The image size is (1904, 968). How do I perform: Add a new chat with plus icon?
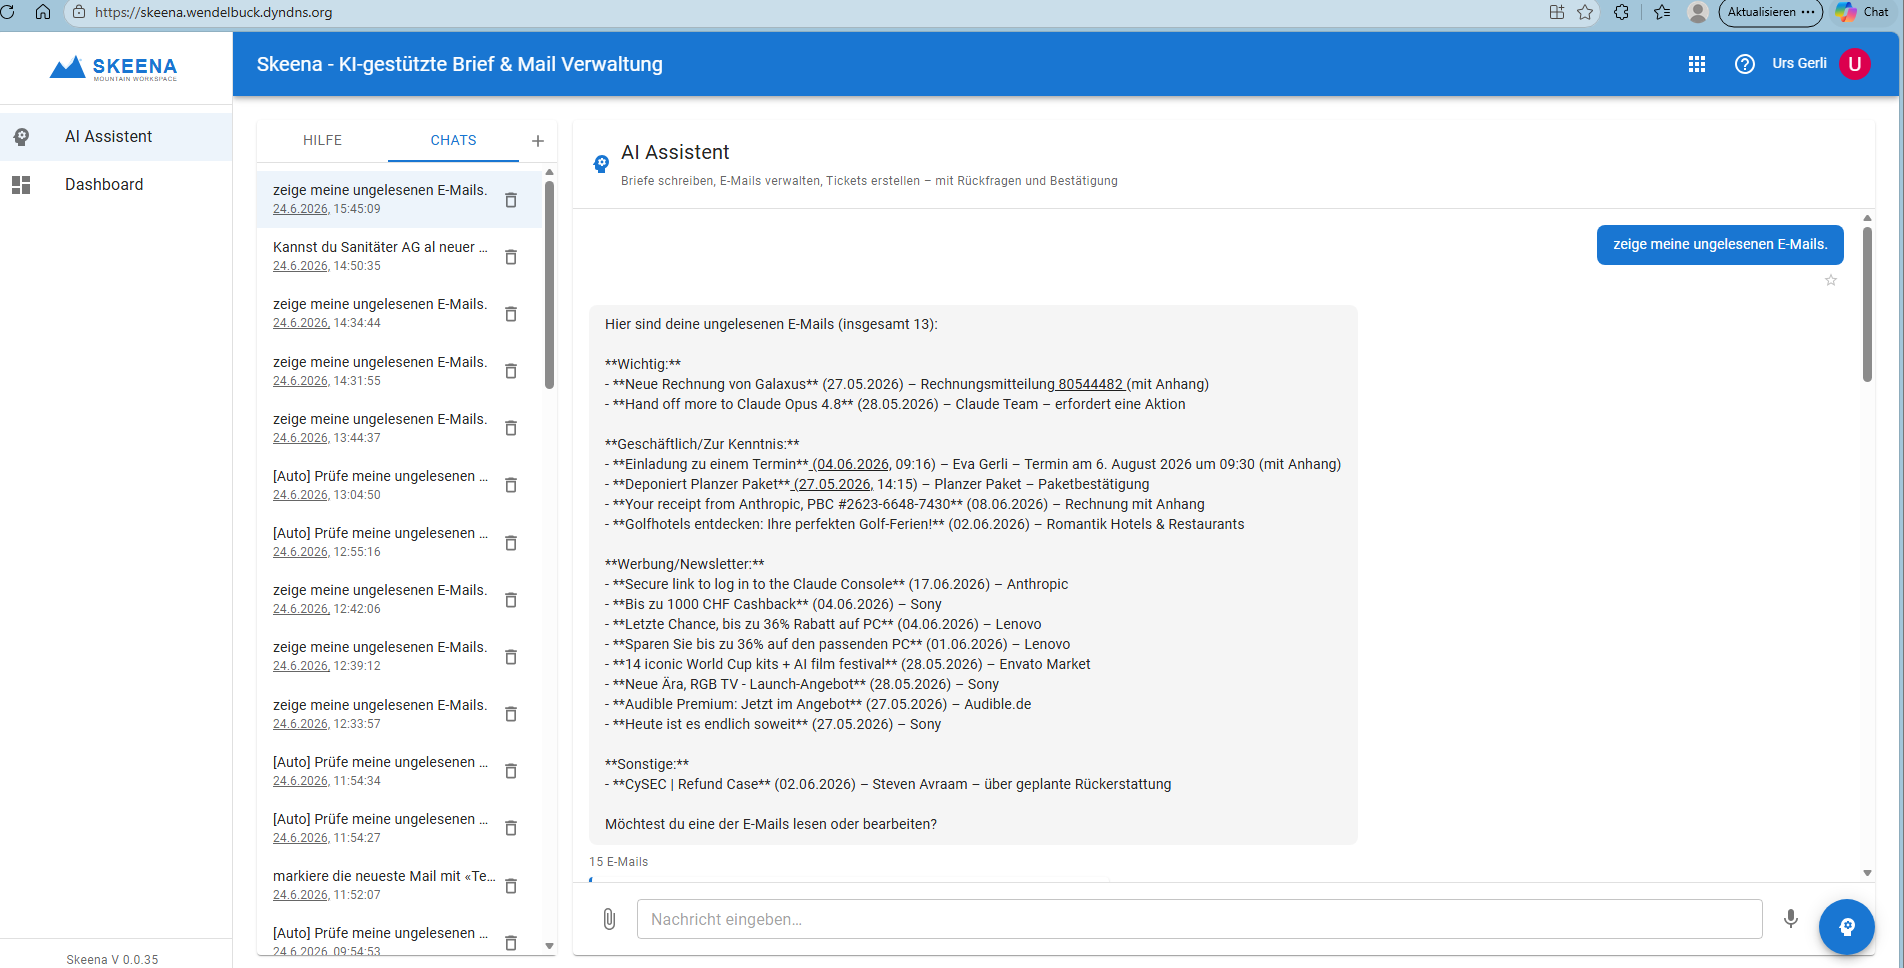tap(538, 141)
